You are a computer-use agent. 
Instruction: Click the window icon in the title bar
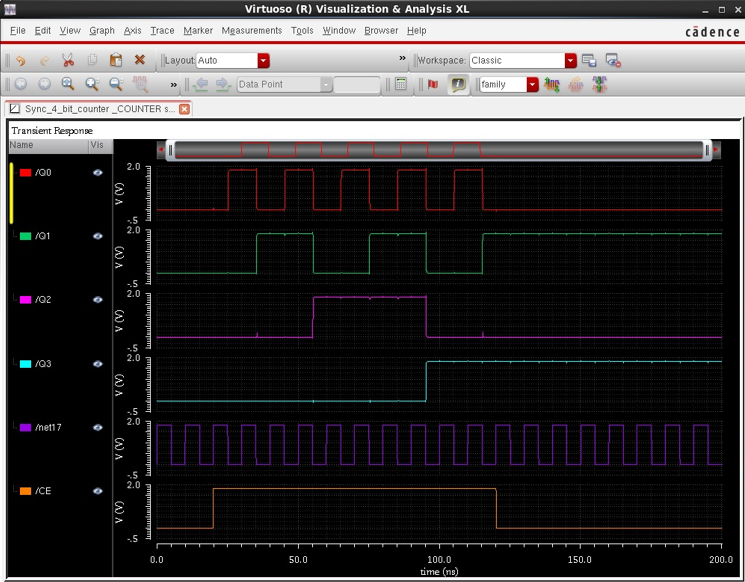(10, 9)
